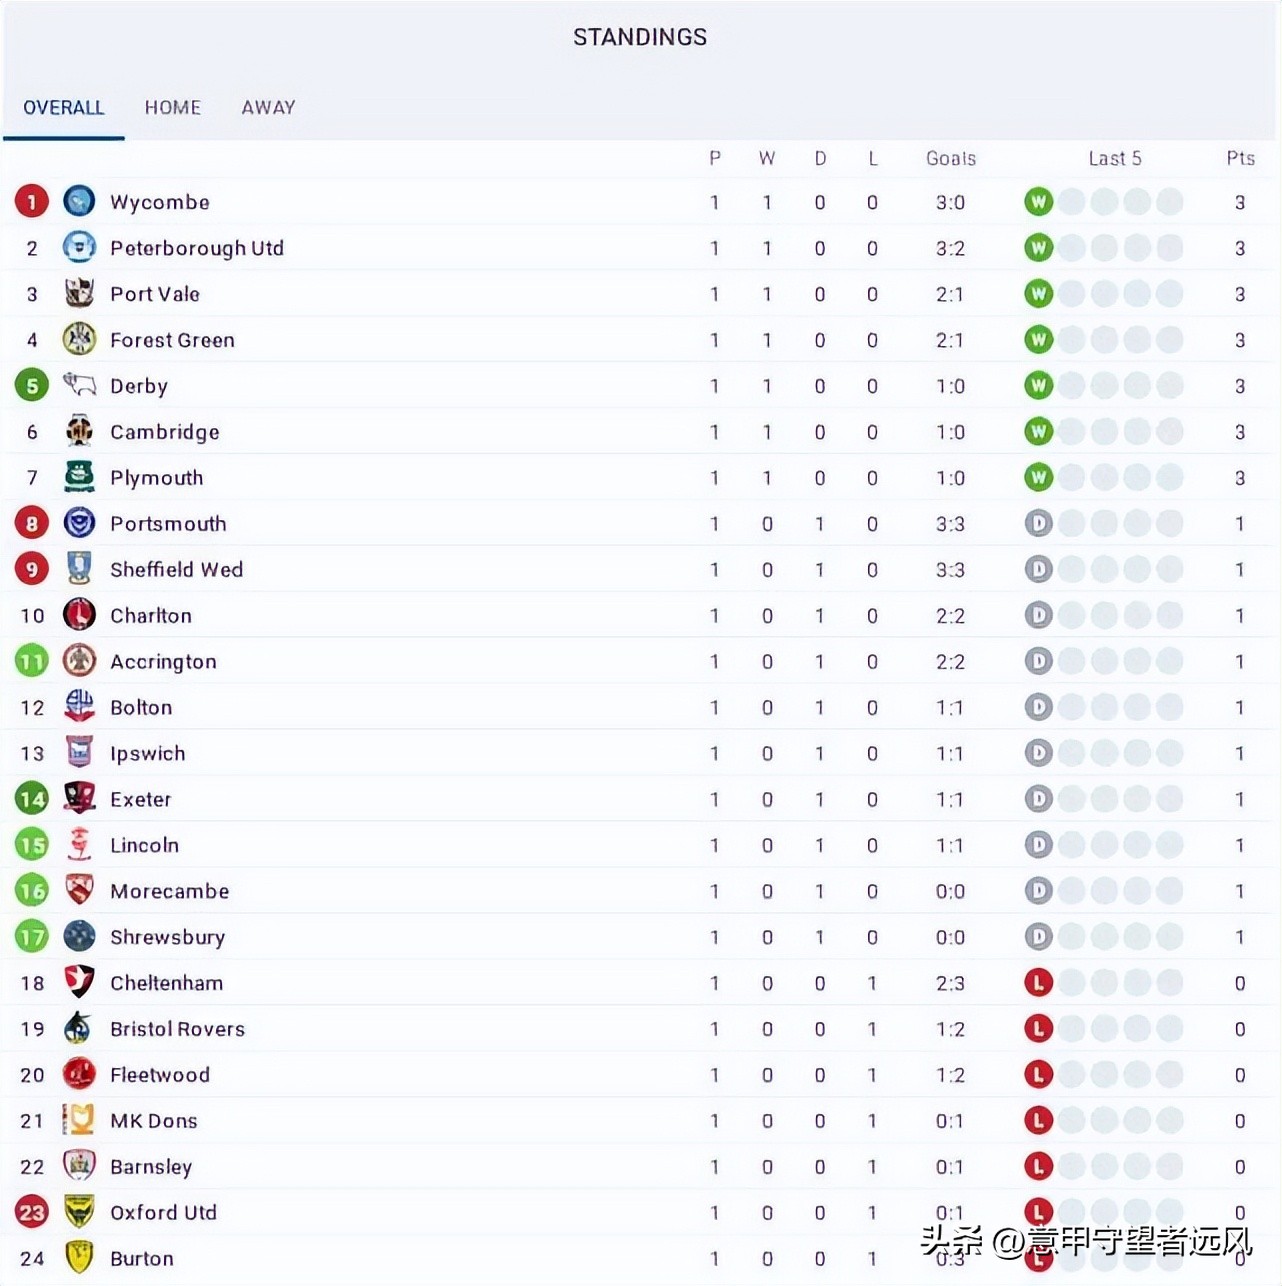Open the MK Dons team link

coord(153,1120)
